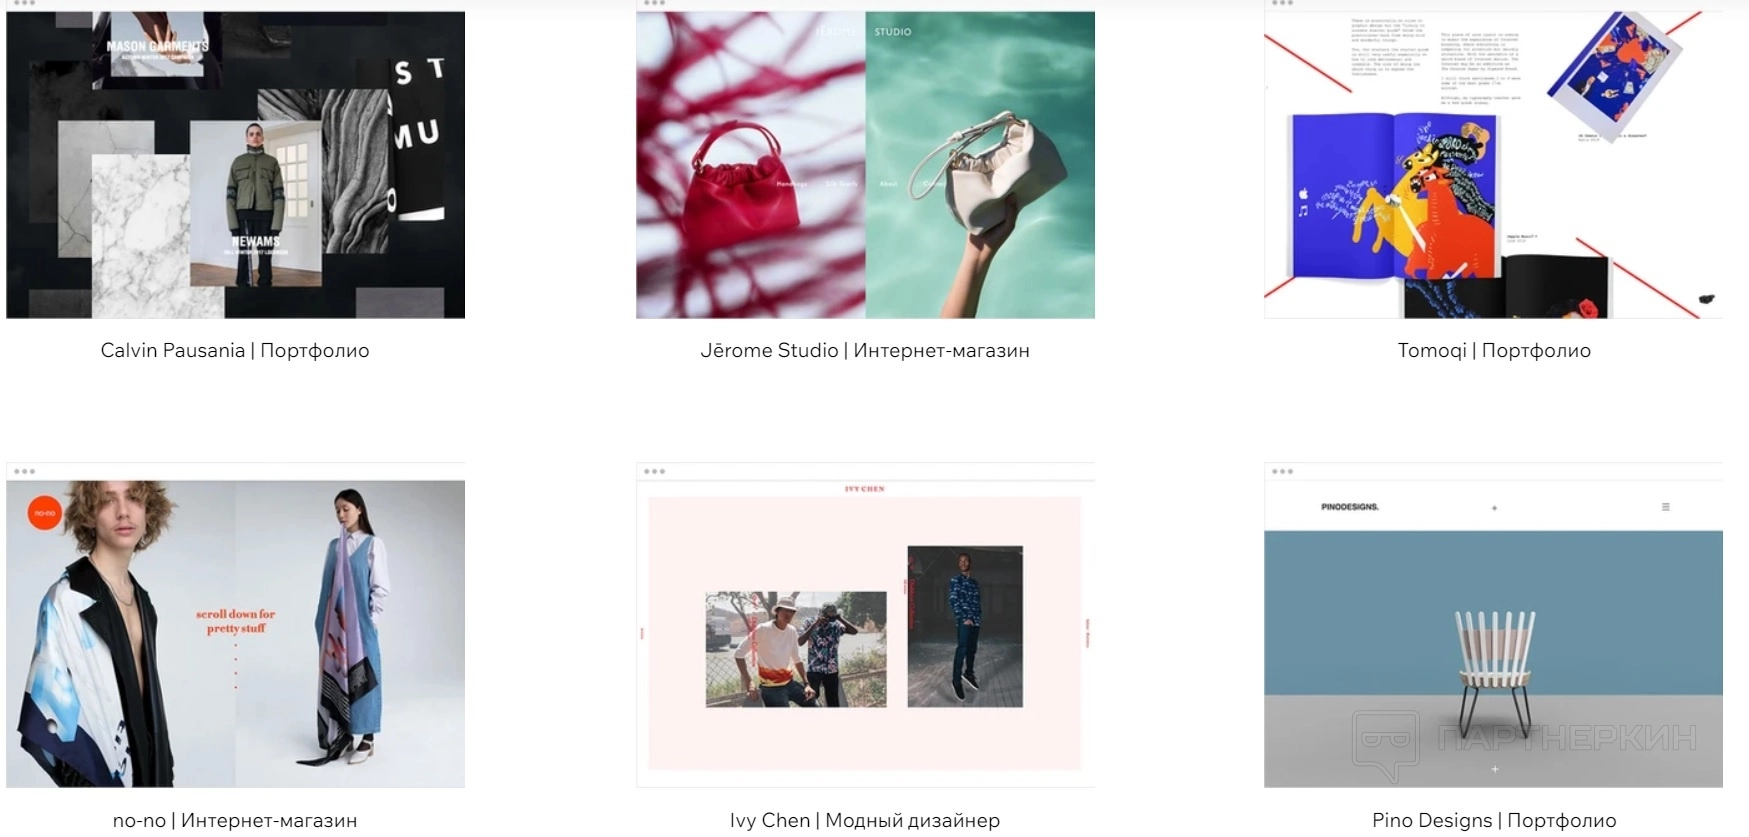Click the 'no-no | Интернет-магазин' caption
Screen dimensions: 1749x837
pyautogui.click(x=235, y=820)
